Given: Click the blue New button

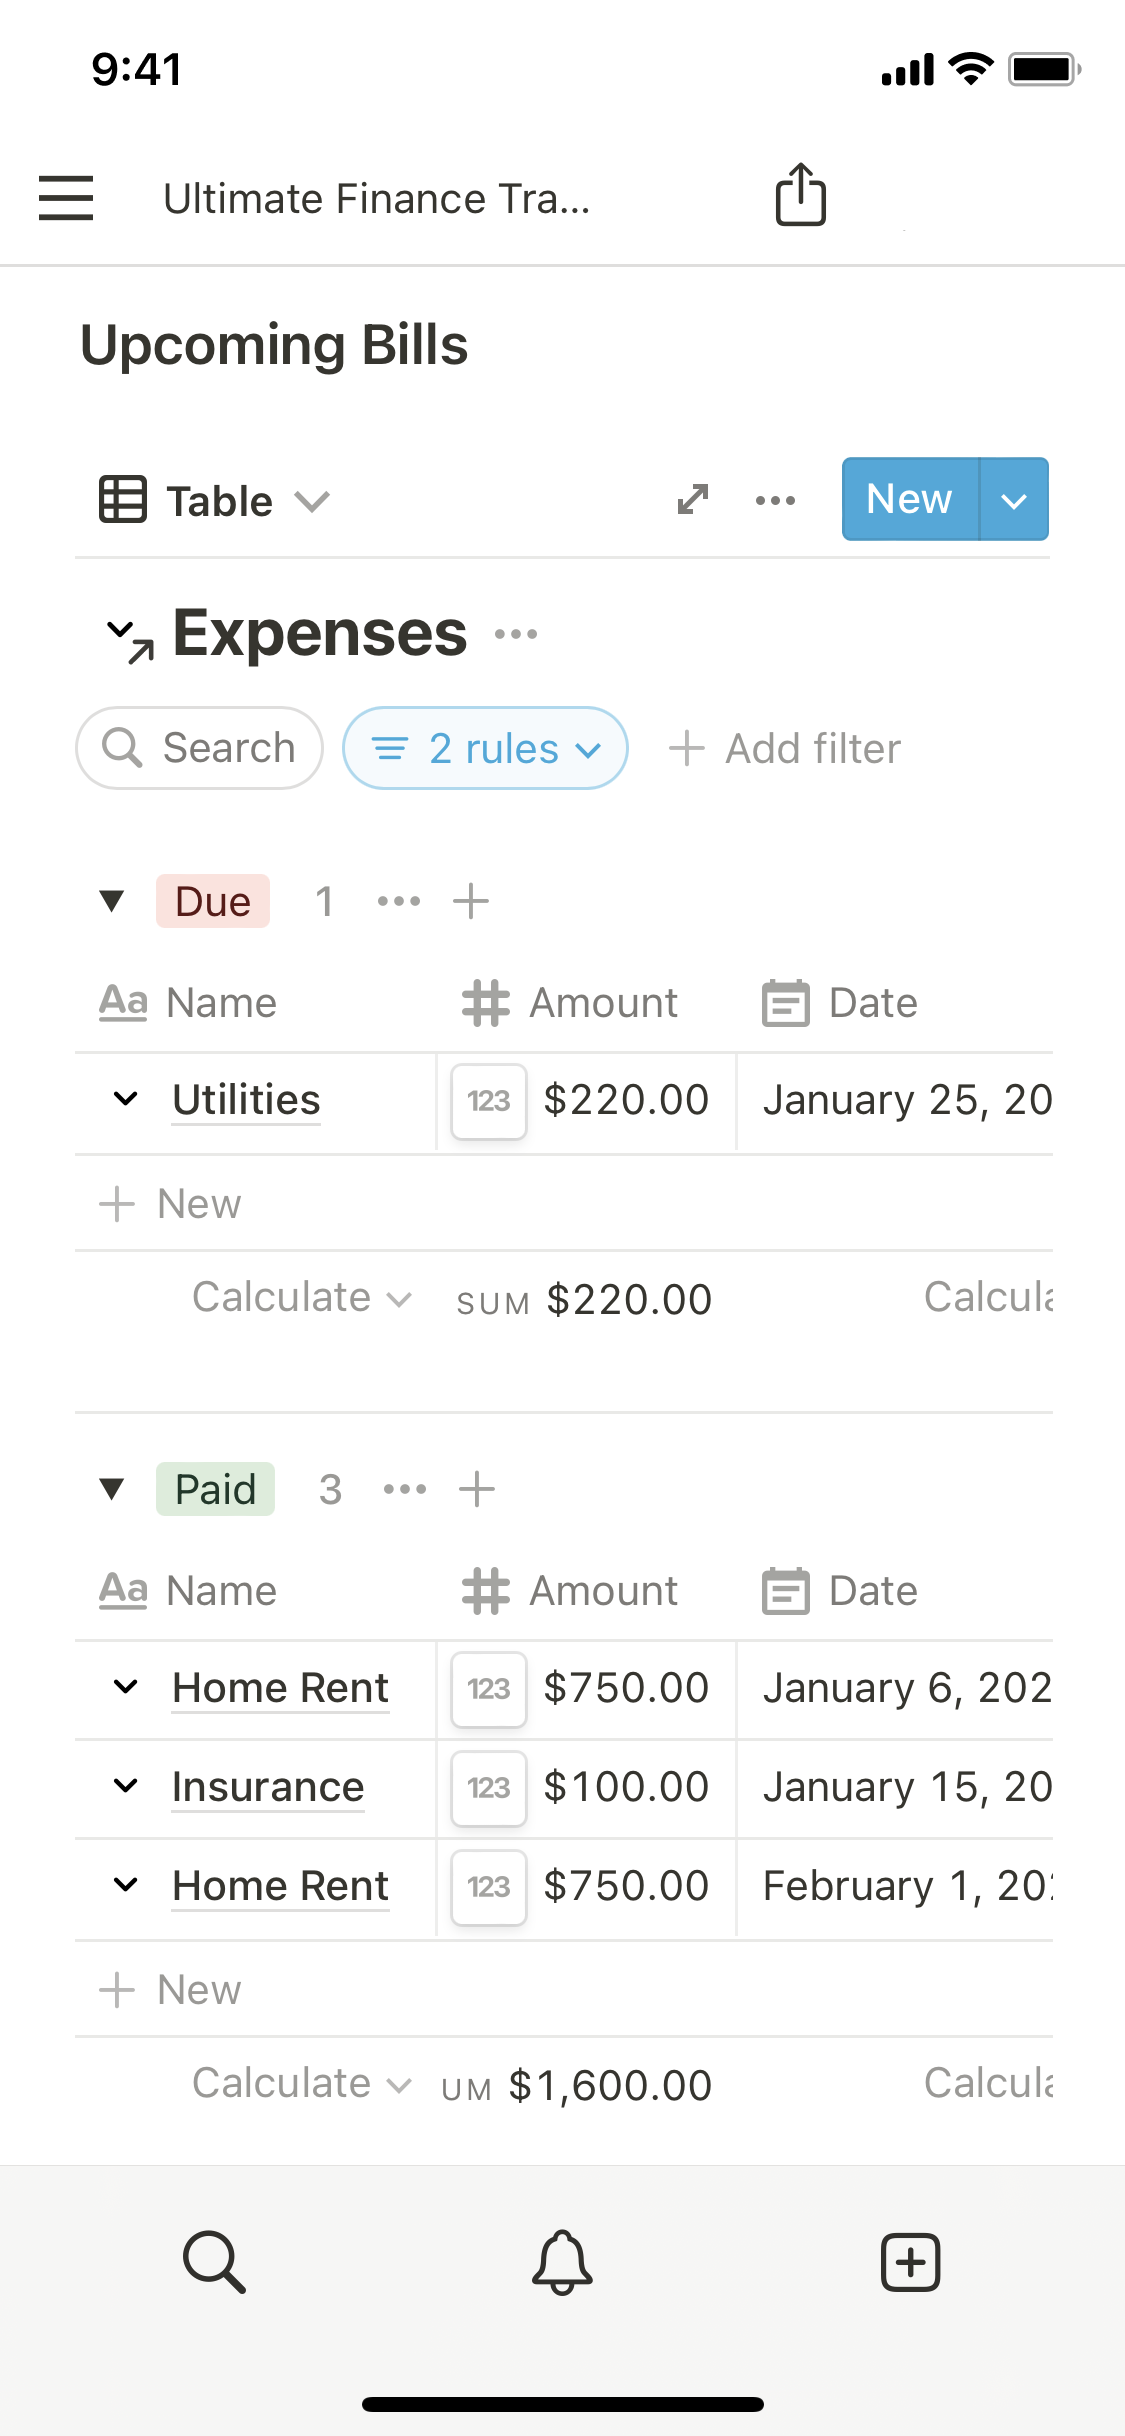Looking at the screenshot, I should point(909,499).
